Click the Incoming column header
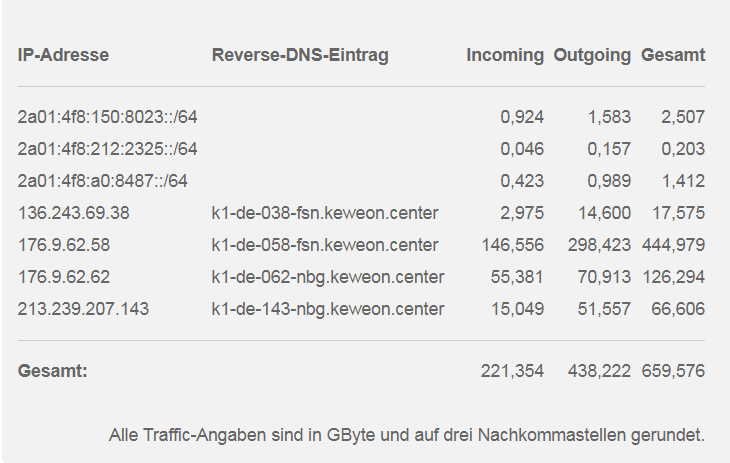 click(505, 55)
